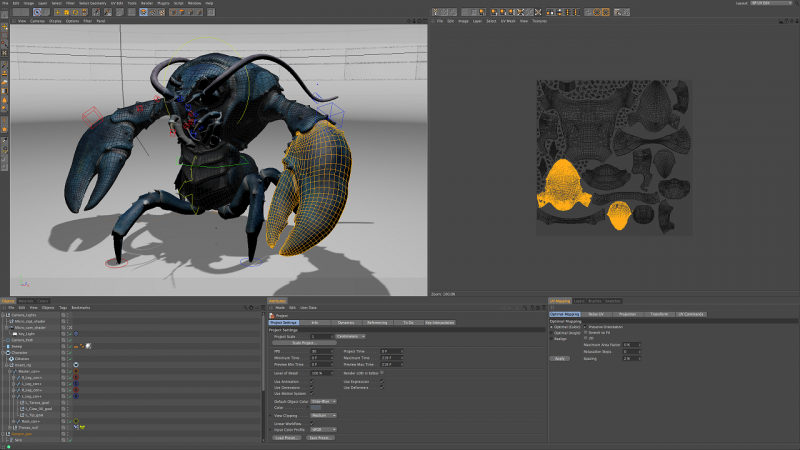Expand the Character object in hierarchy
The width and height of the screenshot is (800, 450).
pos(5,352)
